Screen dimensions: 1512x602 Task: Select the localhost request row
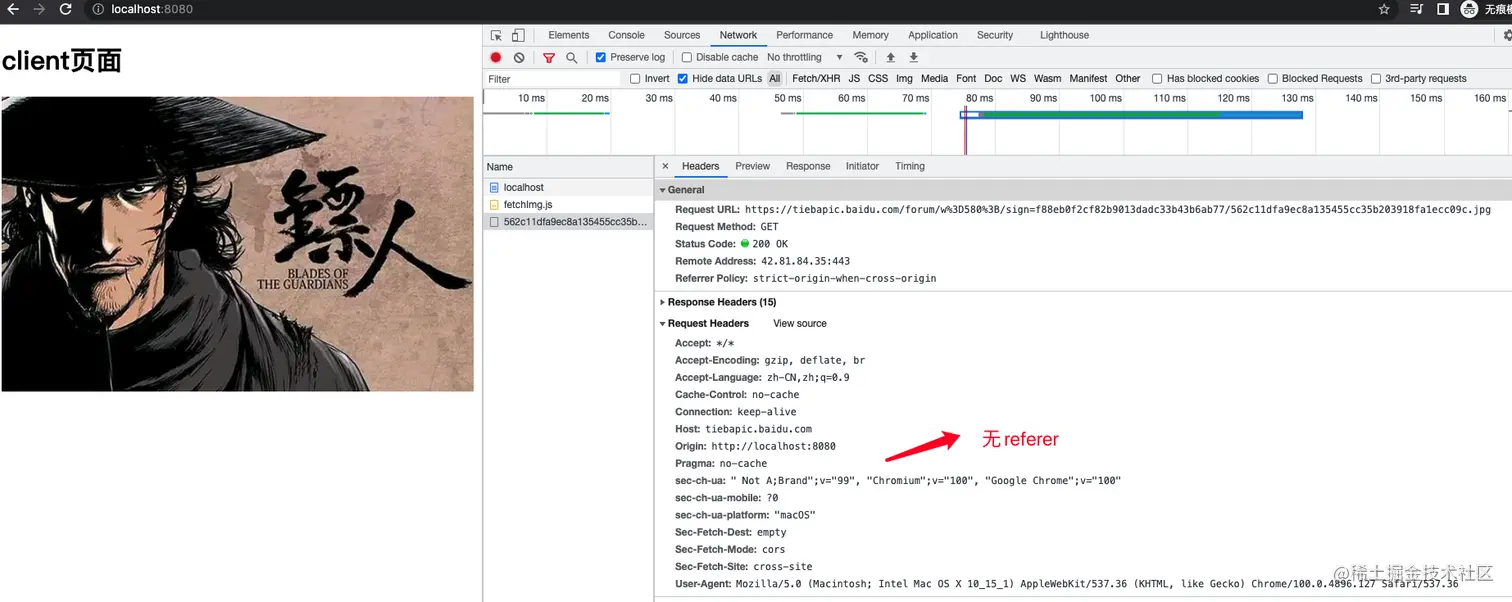(x=568, y=187)
